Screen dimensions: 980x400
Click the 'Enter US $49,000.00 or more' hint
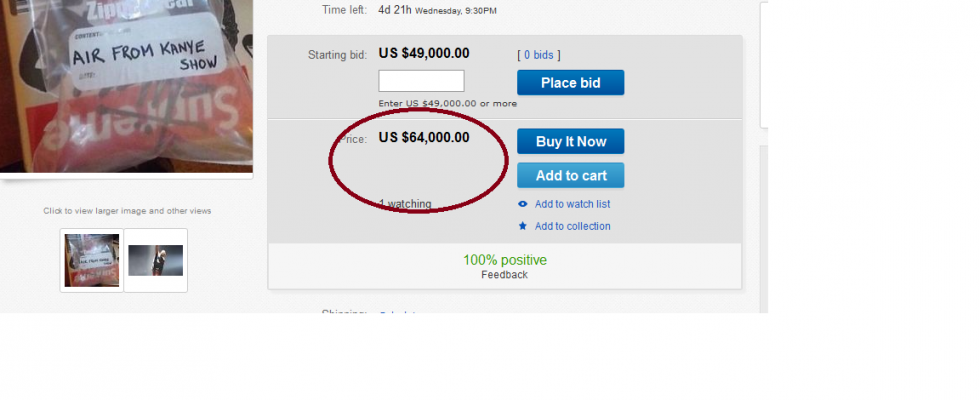(448, 103)
